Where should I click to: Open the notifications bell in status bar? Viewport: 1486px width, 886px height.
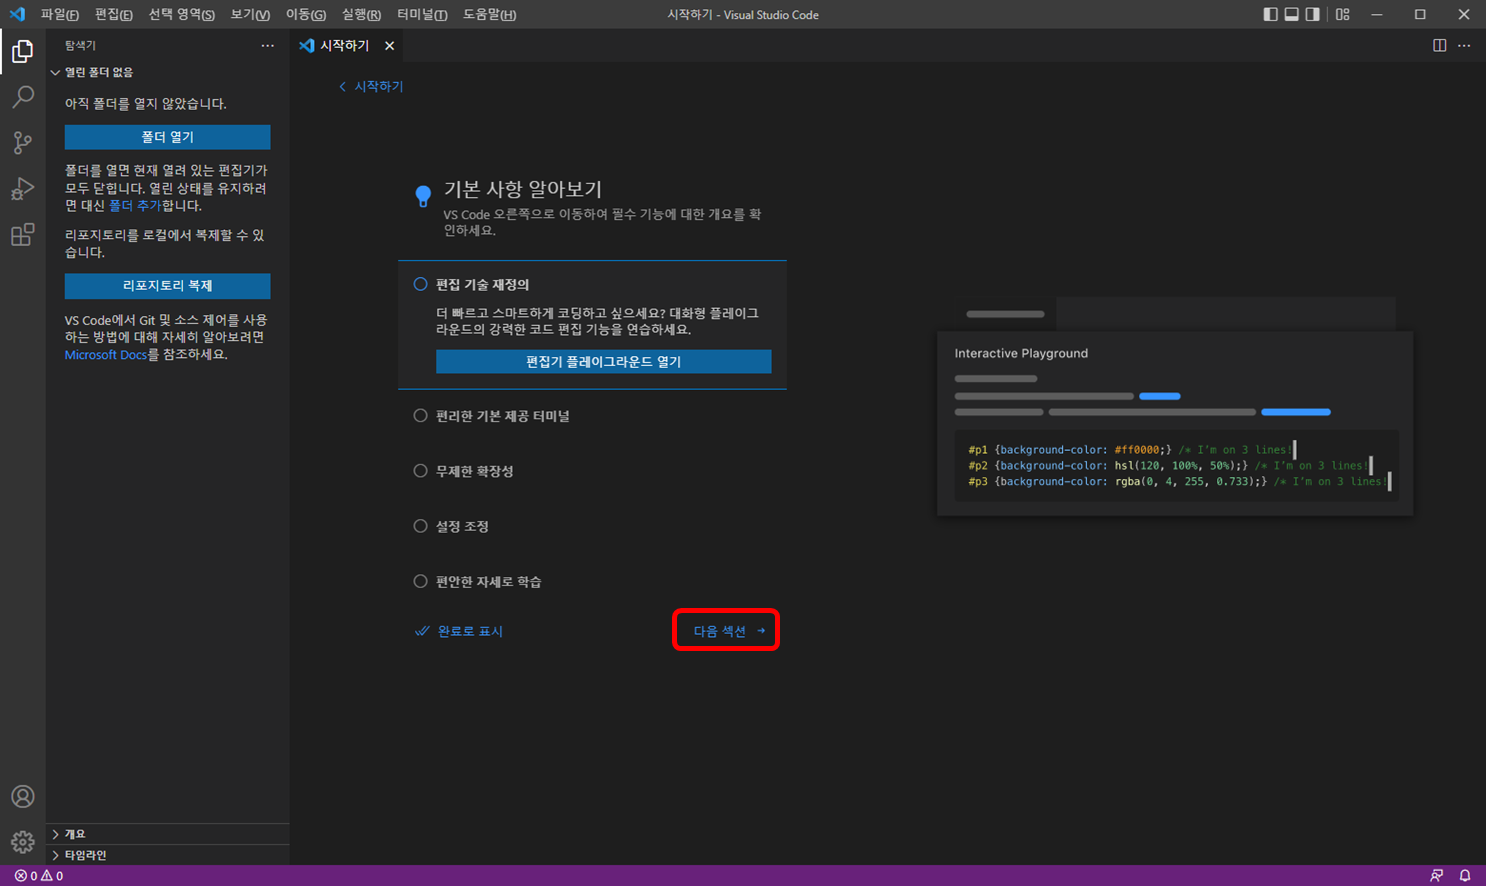pos(1465,876)
